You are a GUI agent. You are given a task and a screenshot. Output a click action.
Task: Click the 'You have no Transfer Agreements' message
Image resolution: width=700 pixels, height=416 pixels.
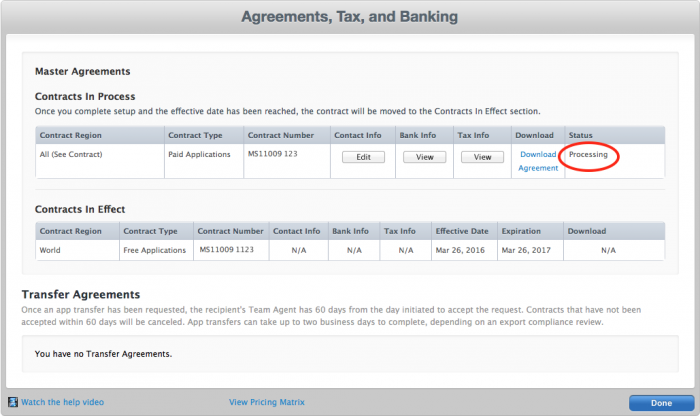[x=104, y=354]
